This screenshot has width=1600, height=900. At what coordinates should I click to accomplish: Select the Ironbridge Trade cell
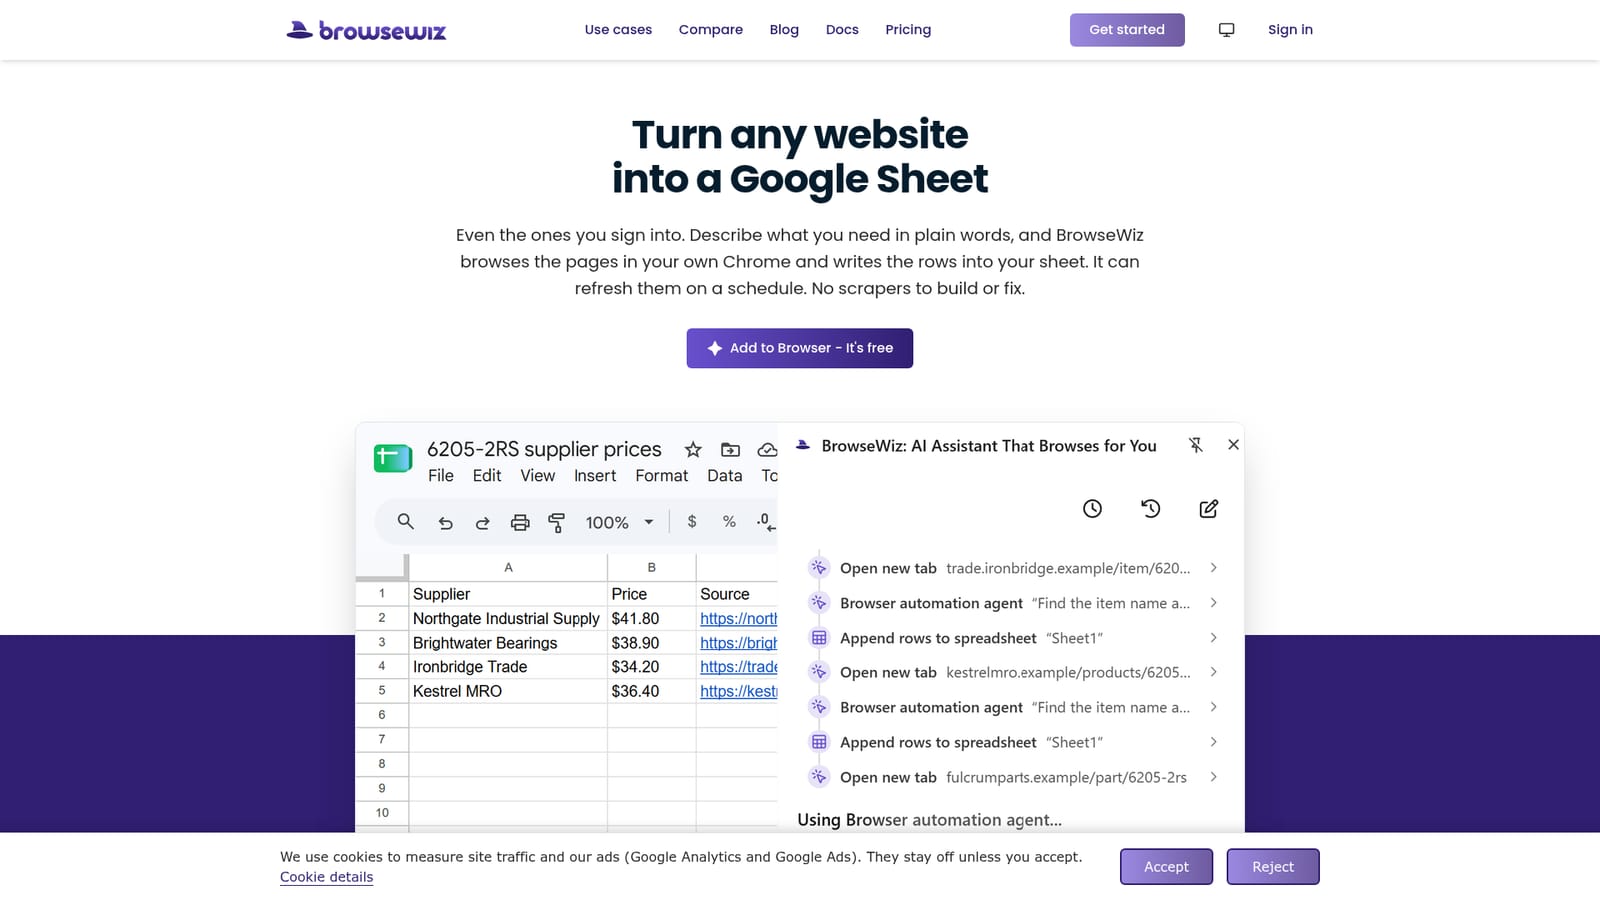coord(508,667)
